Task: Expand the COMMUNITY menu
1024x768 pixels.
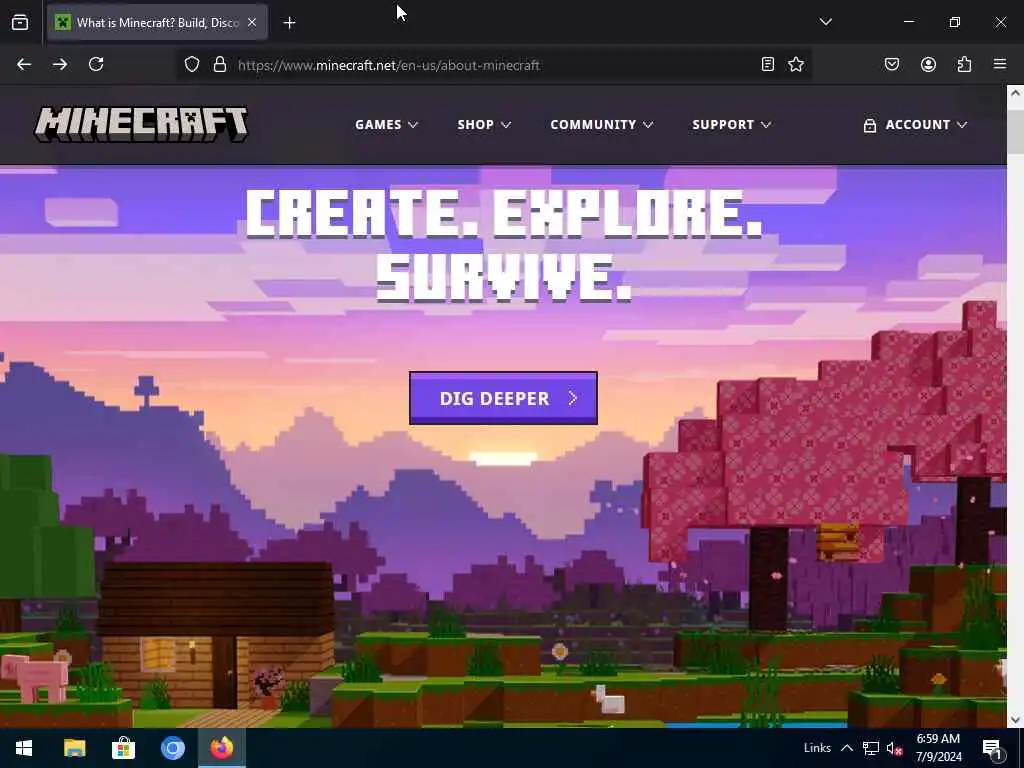Action: pyautogui.click(x=601, y=124)
